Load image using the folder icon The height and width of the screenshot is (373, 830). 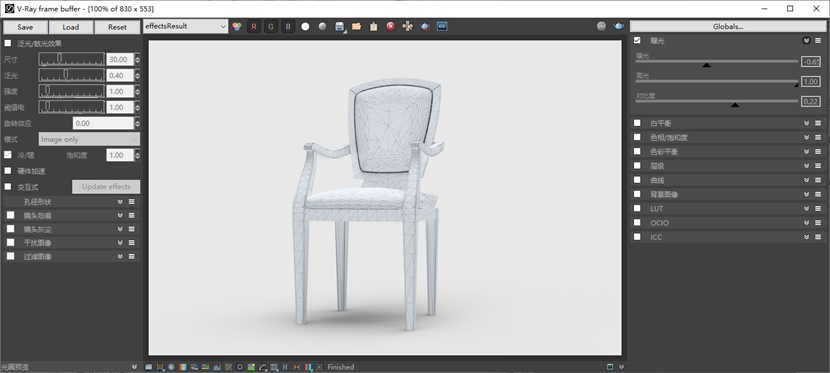point(356,26)
